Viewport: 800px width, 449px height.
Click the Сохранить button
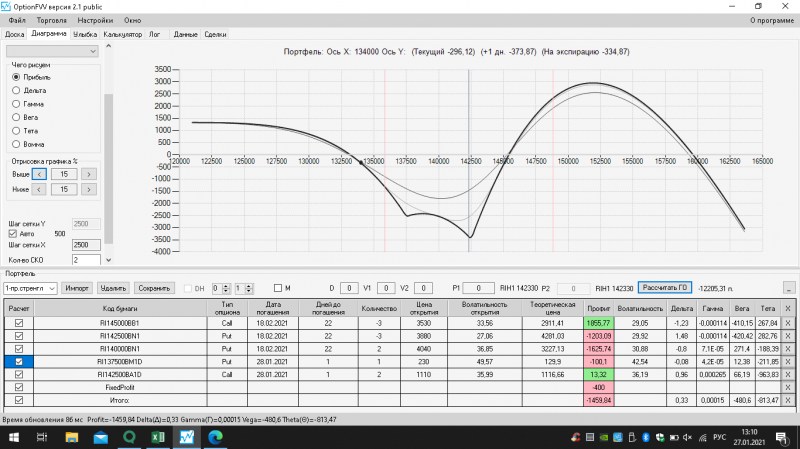click(154, 288)
